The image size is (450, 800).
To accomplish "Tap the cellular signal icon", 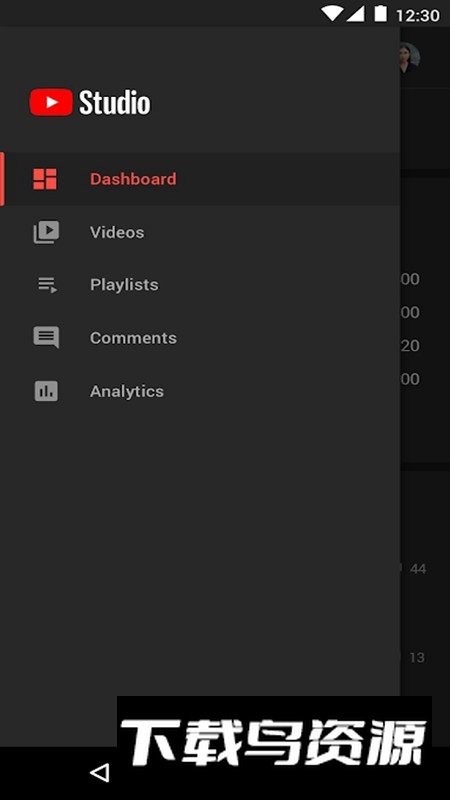I will pos(356,14).
